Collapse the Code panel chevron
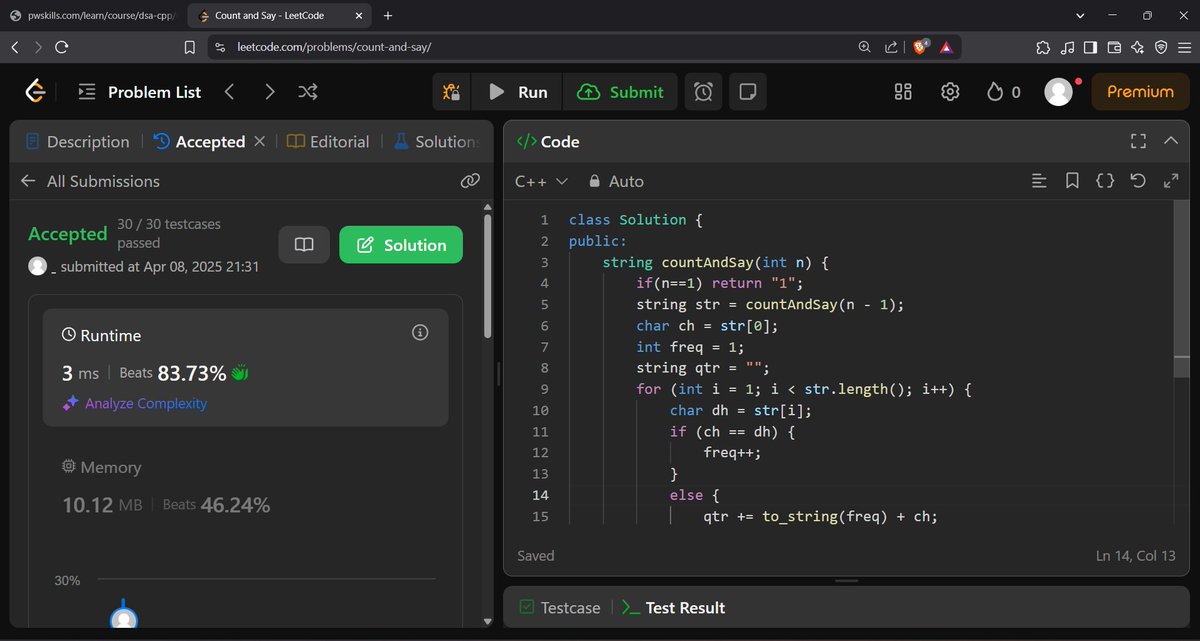 [1171, 141]
